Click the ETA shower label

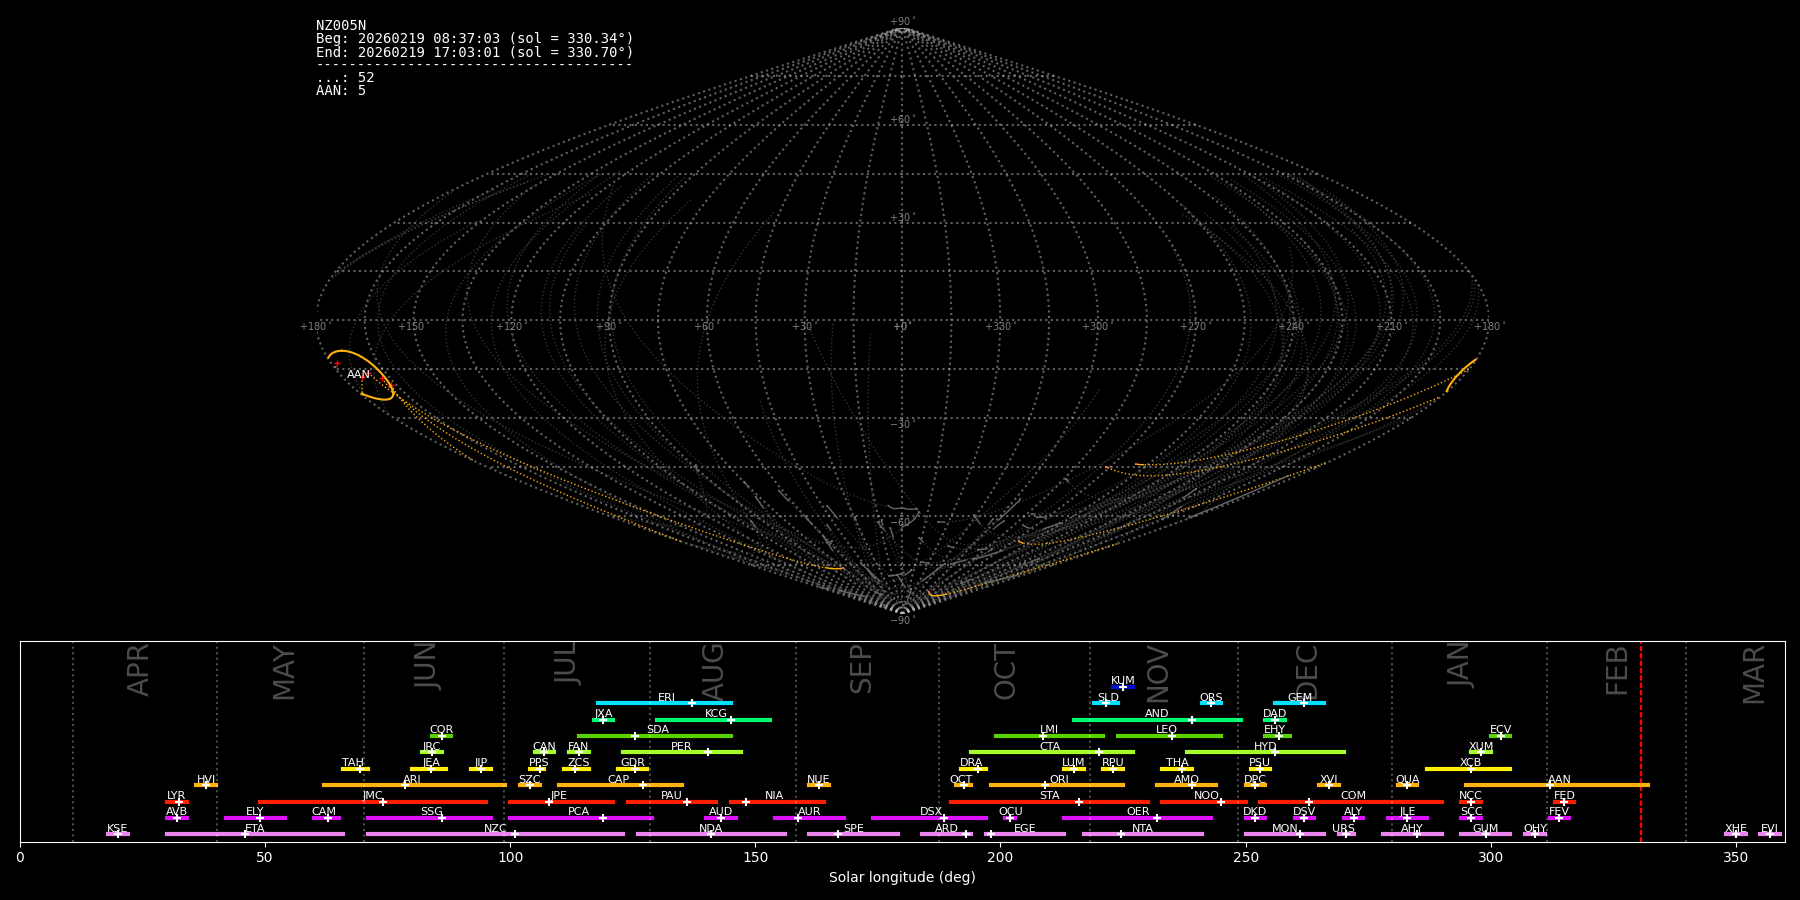255,829
